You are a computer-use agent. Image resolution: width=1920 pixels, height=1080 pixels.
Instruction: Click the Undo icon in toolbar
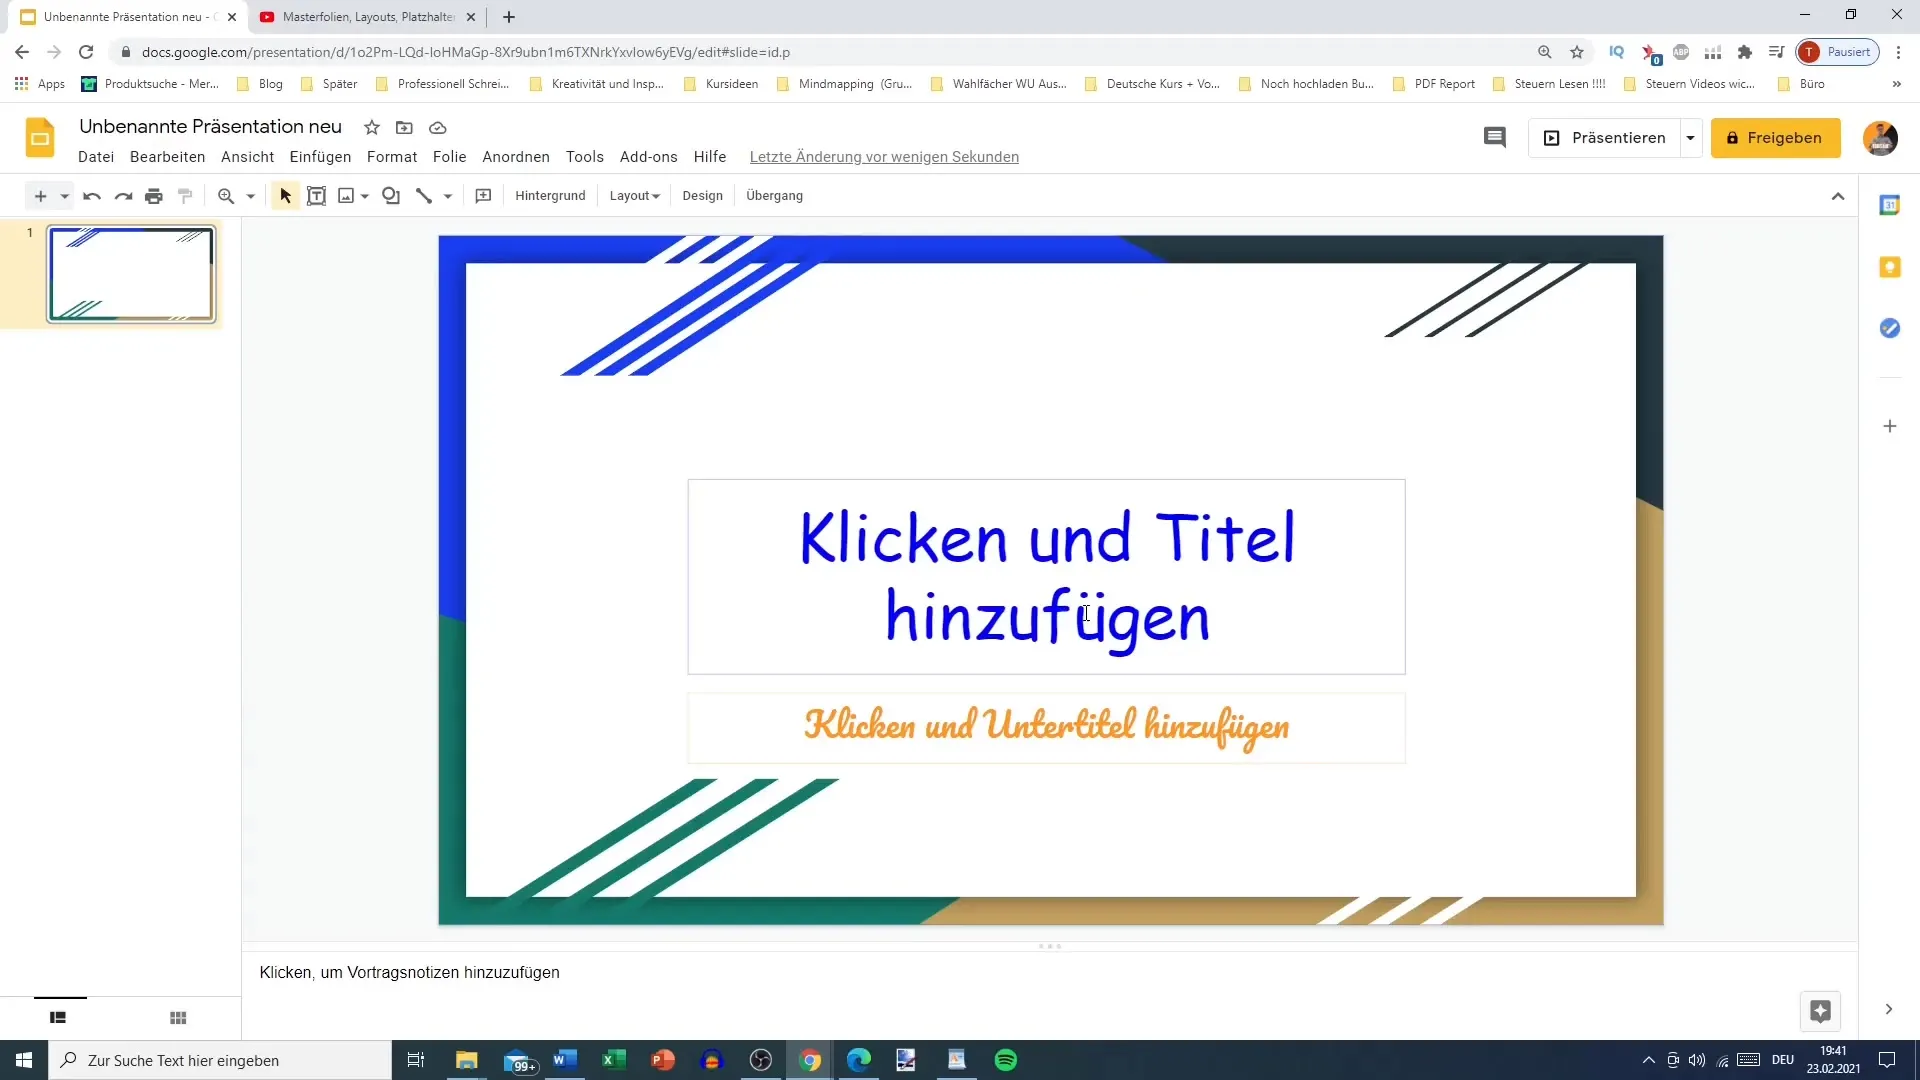coord(90,195)
